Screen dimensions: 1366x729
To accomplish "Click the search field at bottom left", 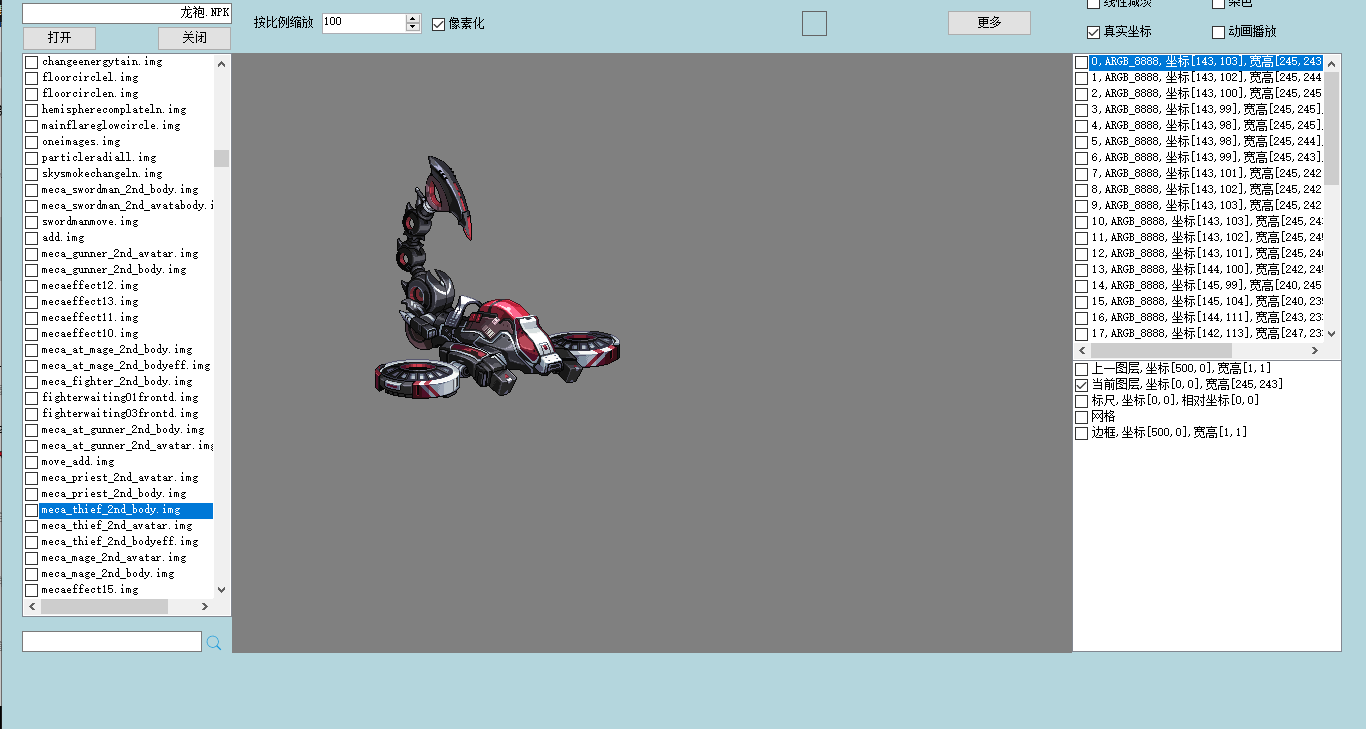I will click(x=112, y=641).
